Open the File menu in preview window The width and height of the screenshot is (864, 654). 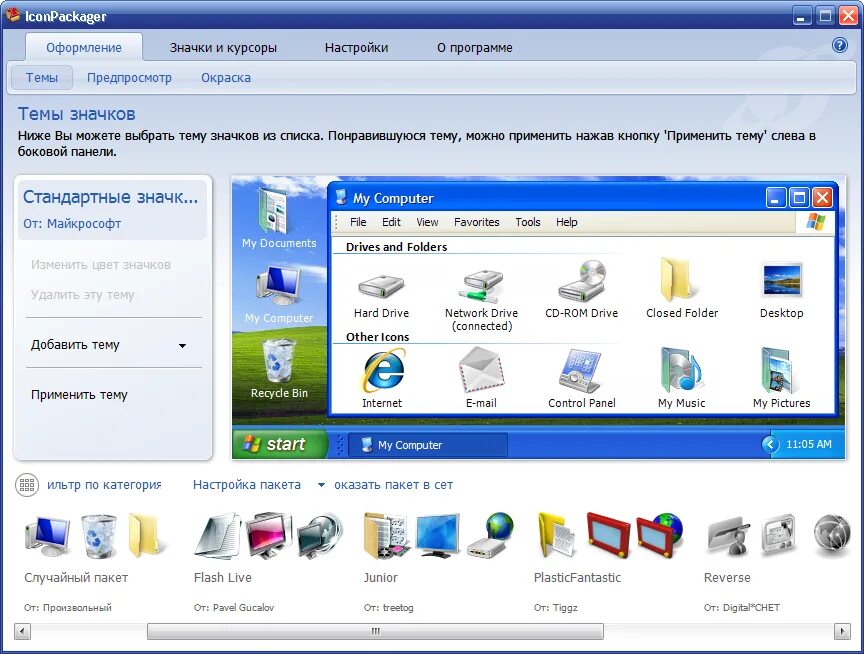point(358,222)
